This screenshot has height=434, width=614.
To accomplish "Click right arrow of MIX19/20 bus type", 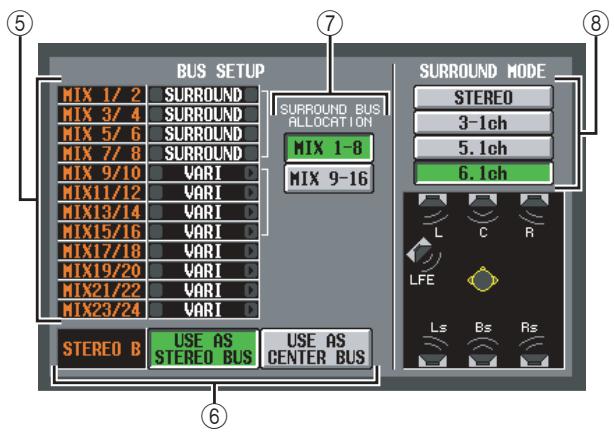I will point(251,271).
